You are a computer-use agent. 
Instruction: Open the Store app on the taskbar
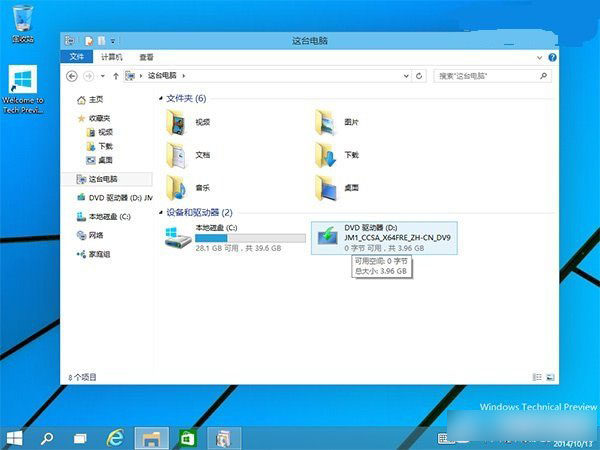[186, 437]
